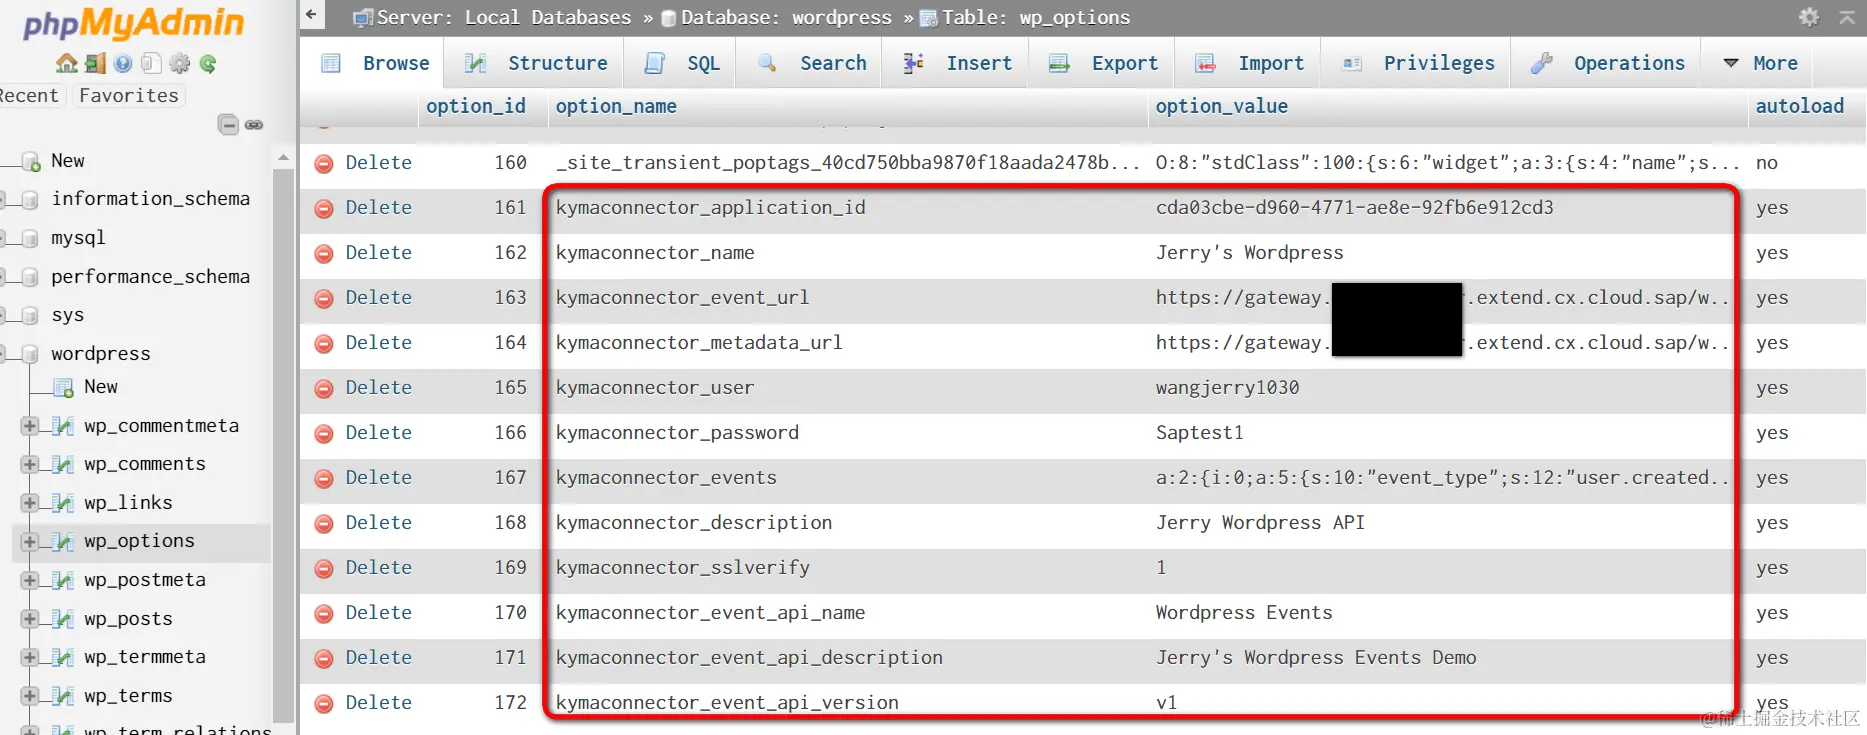Open navigation panel settings gear
Screen dimensions: 1867x735
pos(180,64)
